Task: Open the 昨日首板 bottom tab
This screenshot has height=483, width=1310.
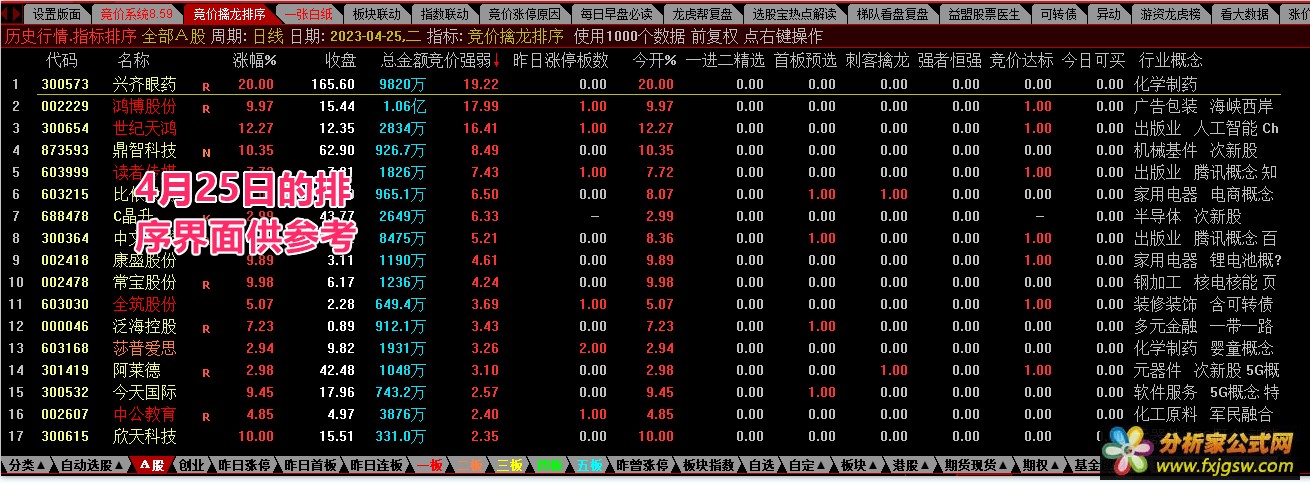Action: 310,466
